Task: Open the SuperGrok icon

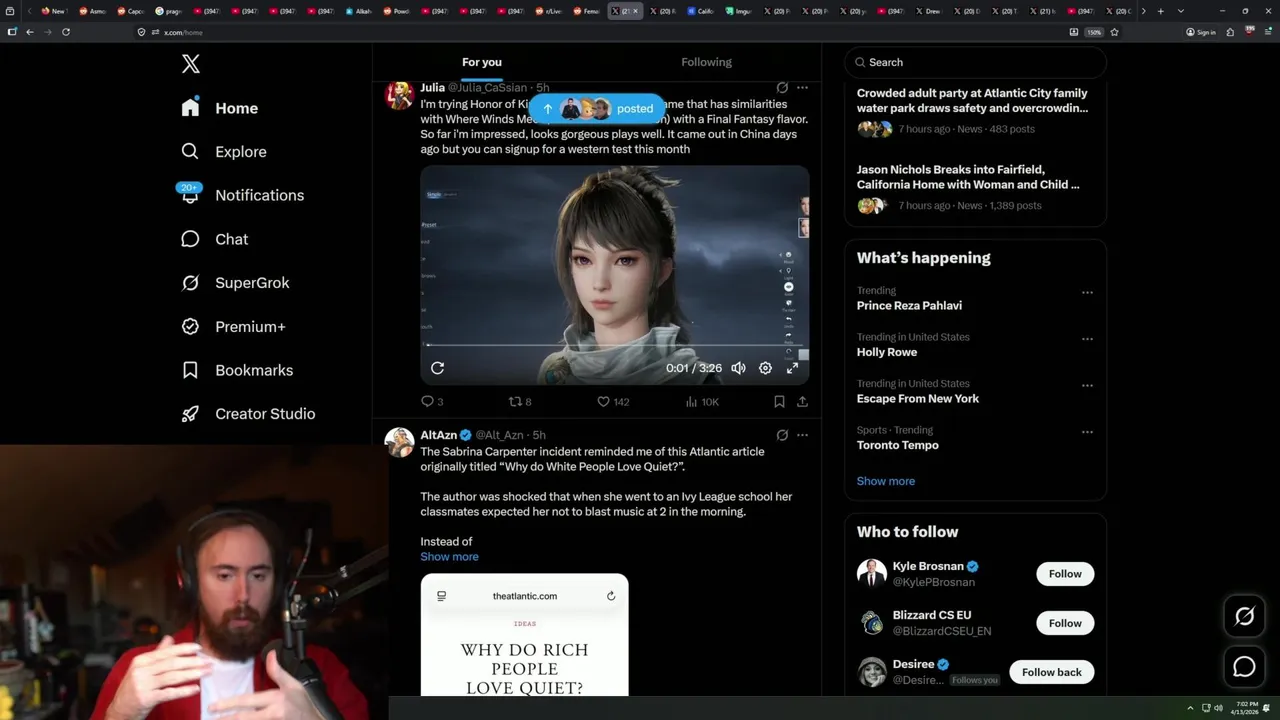Action: [x=190, y=283]
